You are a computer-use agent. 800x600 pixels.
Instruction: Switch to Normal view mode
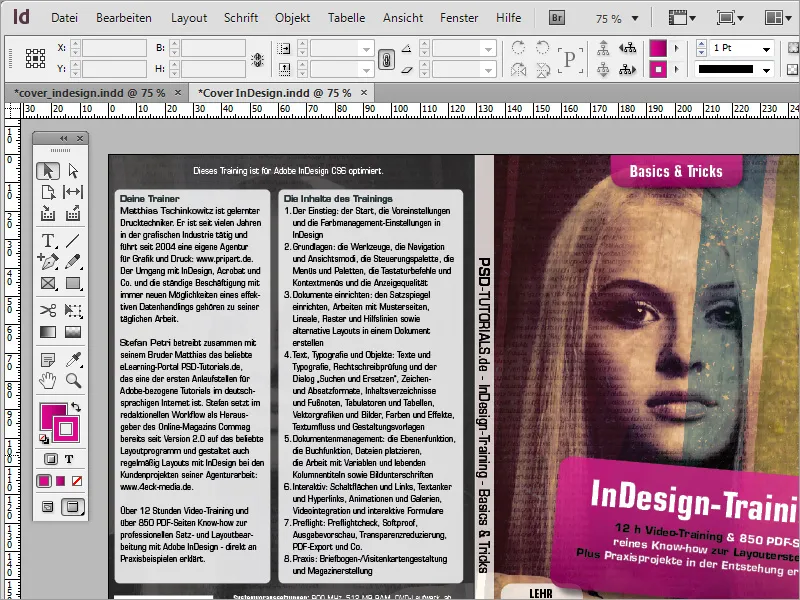click(47, 507)
